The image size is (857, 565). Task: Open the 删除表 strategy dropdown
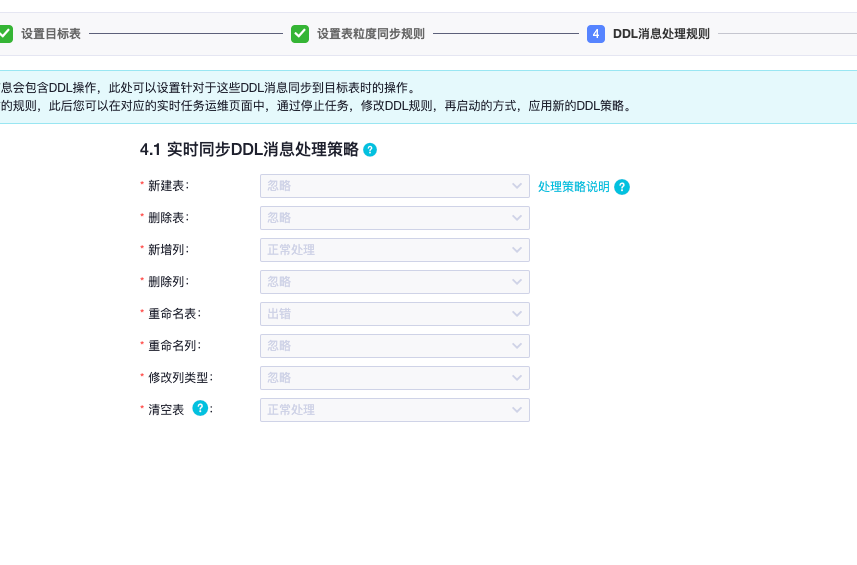pyautogui.click(x=395, y=218)
